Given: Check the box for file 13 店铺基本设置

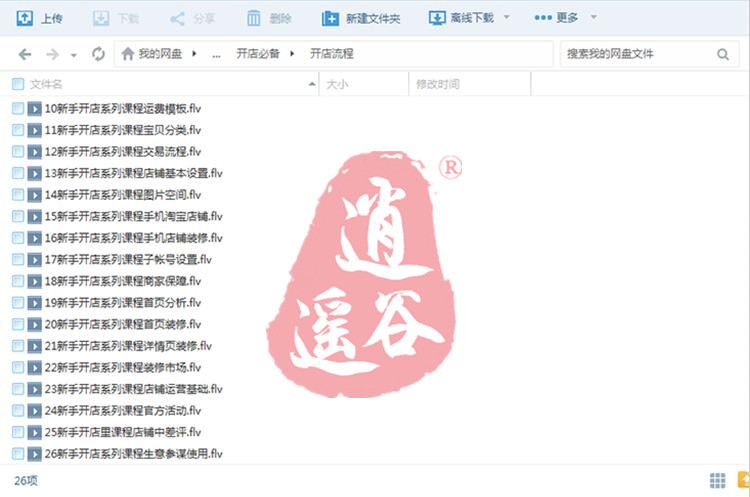Looking at the screenshot, I should 18,173.
